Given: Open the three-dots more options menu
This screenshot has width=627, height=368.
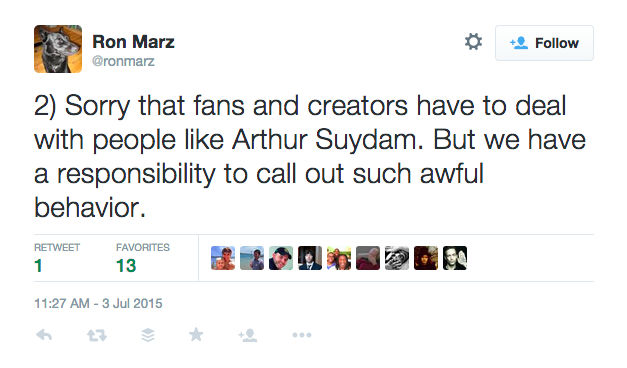Looking at the screenshot, I should coord(302,335).
